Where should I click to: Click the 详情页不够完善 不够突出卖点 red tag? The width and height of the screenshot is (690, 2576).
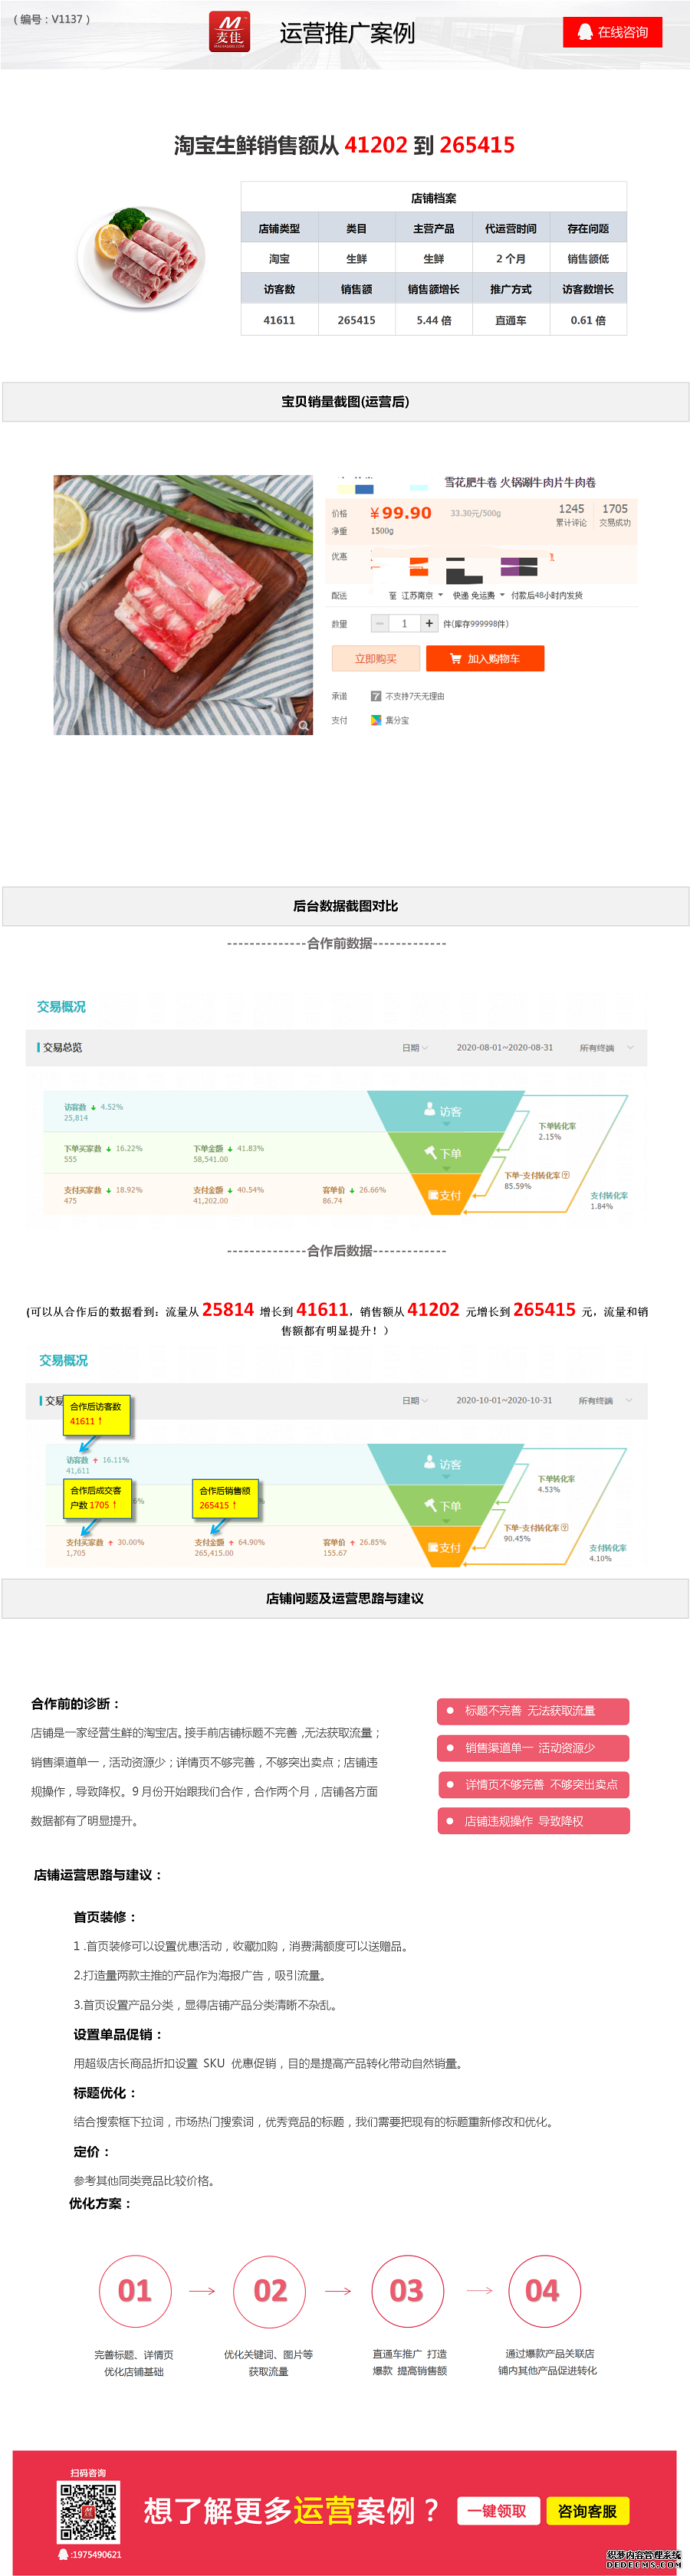click(533, 1785)
